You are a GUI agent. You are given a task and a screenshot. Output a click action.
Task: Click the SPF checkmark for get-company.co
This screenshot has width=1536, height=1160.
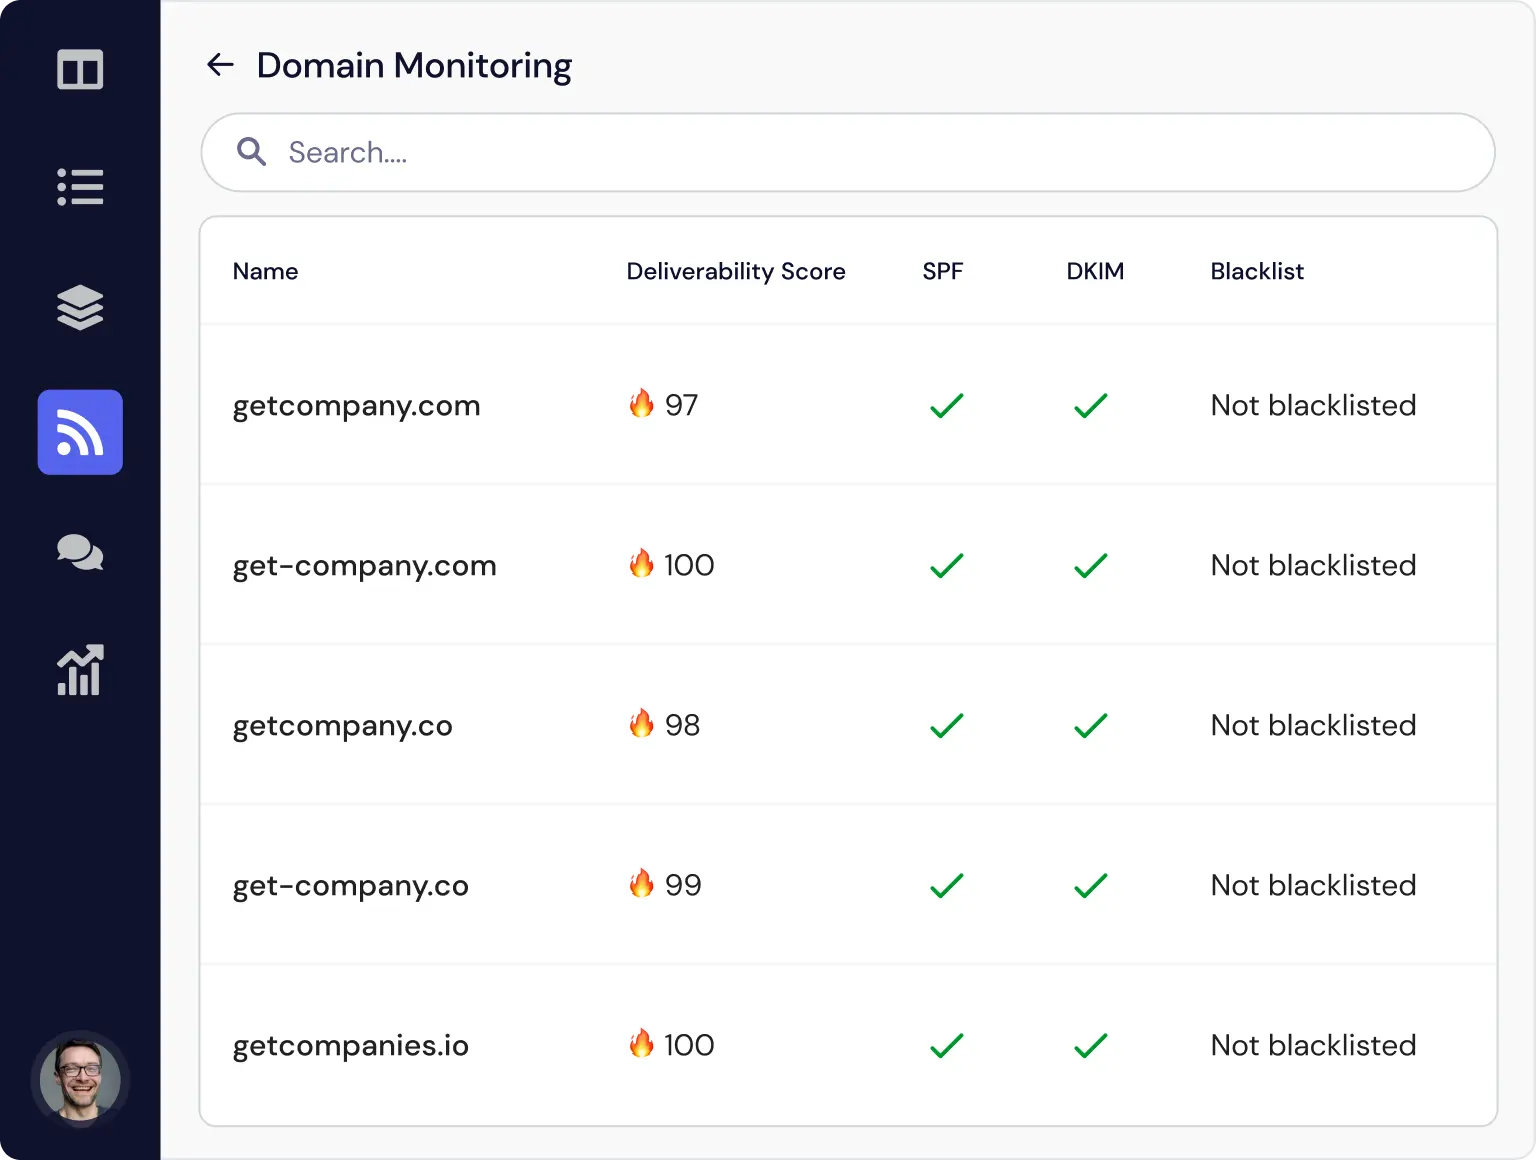tap(946, 885)
